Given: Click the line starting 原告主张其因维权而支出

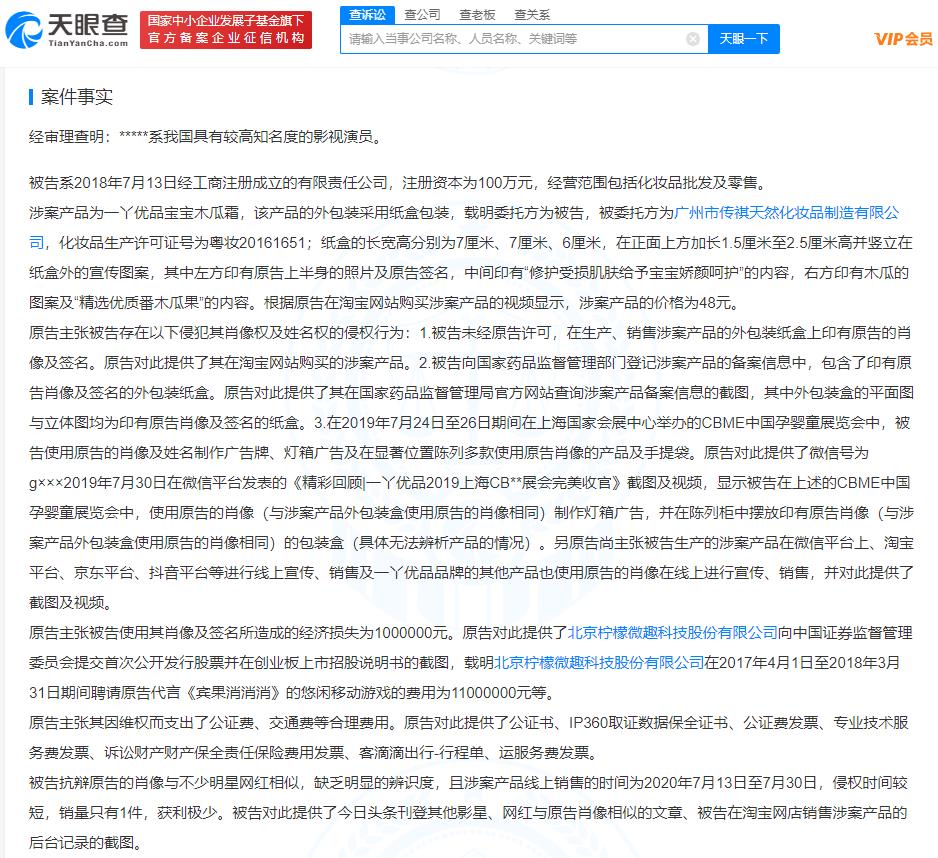Looking at the screenshot, I should point(468,723).
